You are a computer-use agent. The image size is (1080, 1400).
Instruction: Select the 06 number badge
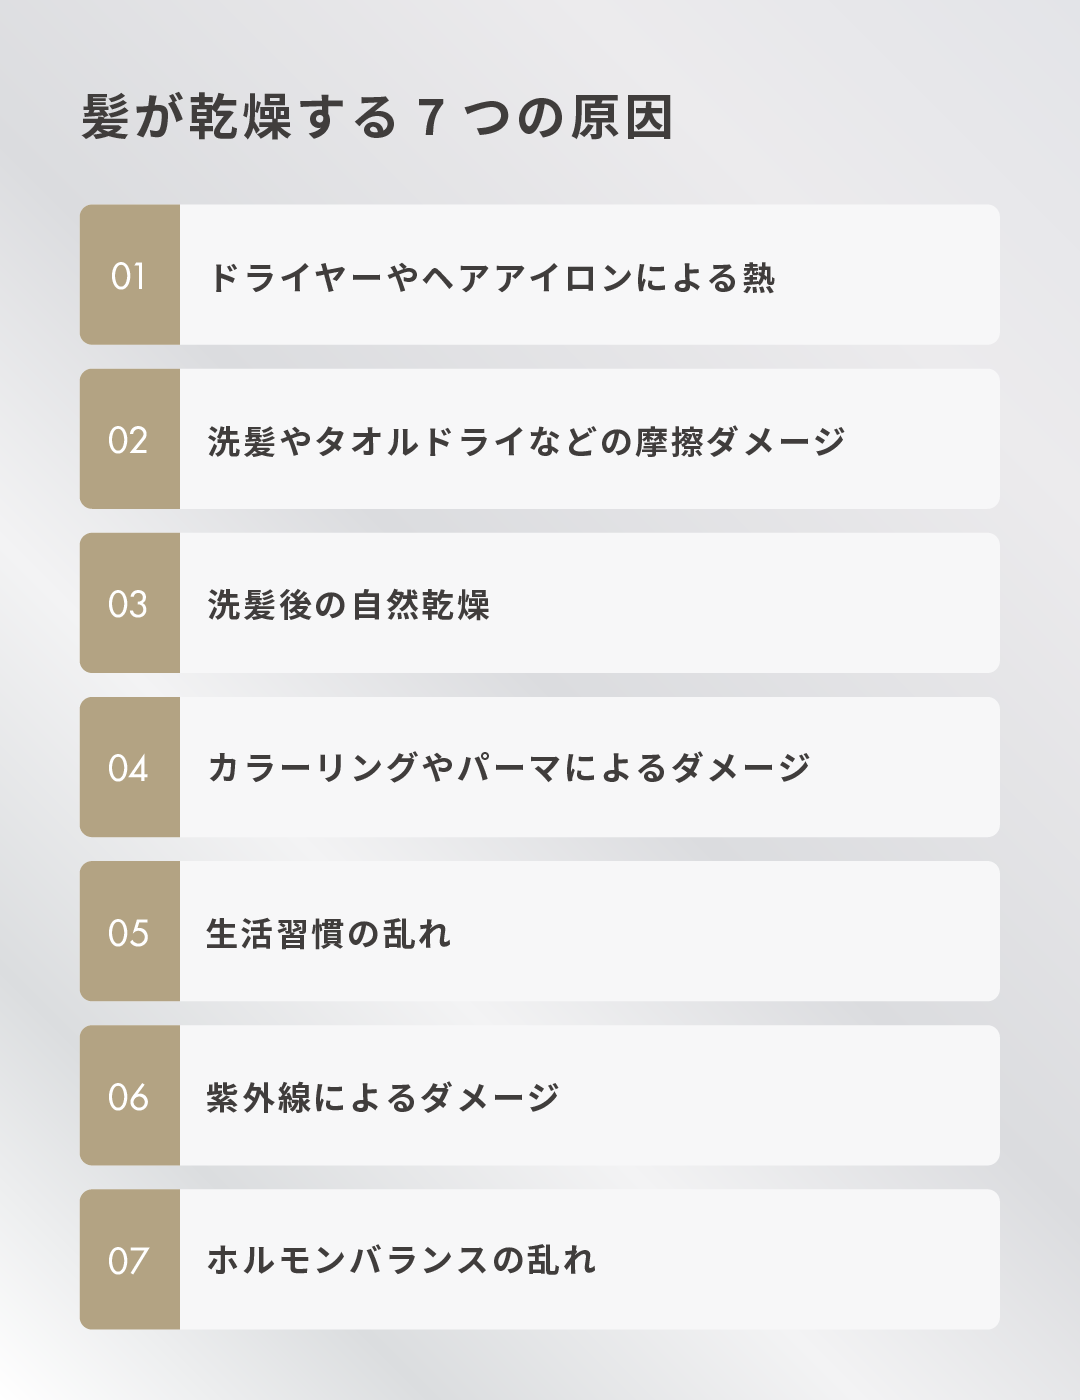click(x=130, y=1095)
